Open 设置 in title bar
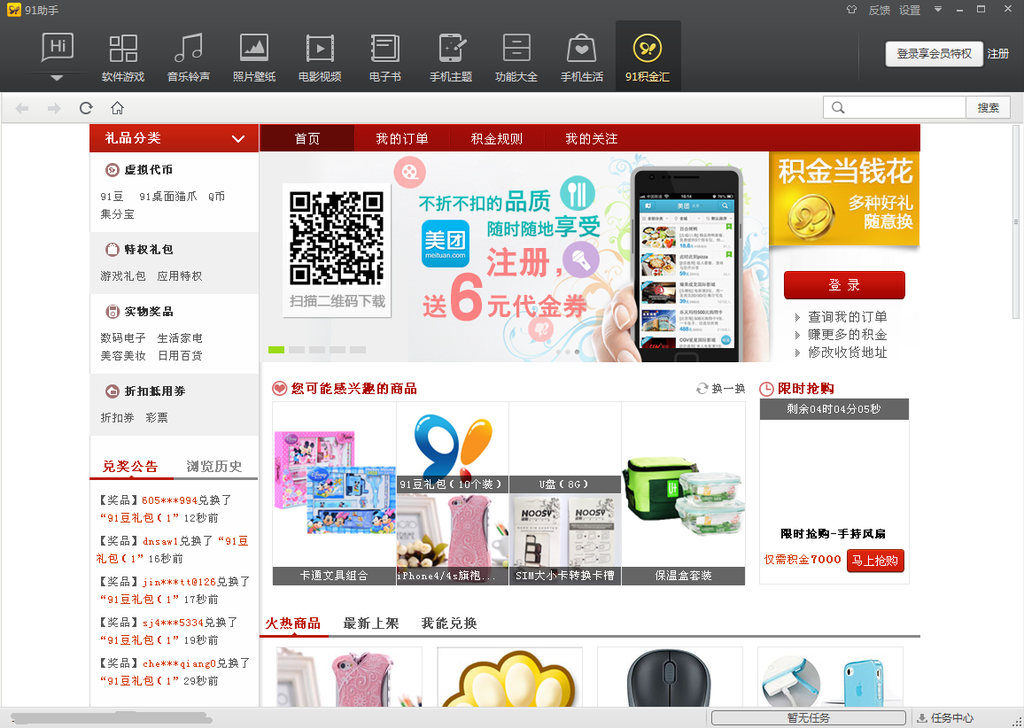This screenshot has width=1024, height=728. point(909,10)
